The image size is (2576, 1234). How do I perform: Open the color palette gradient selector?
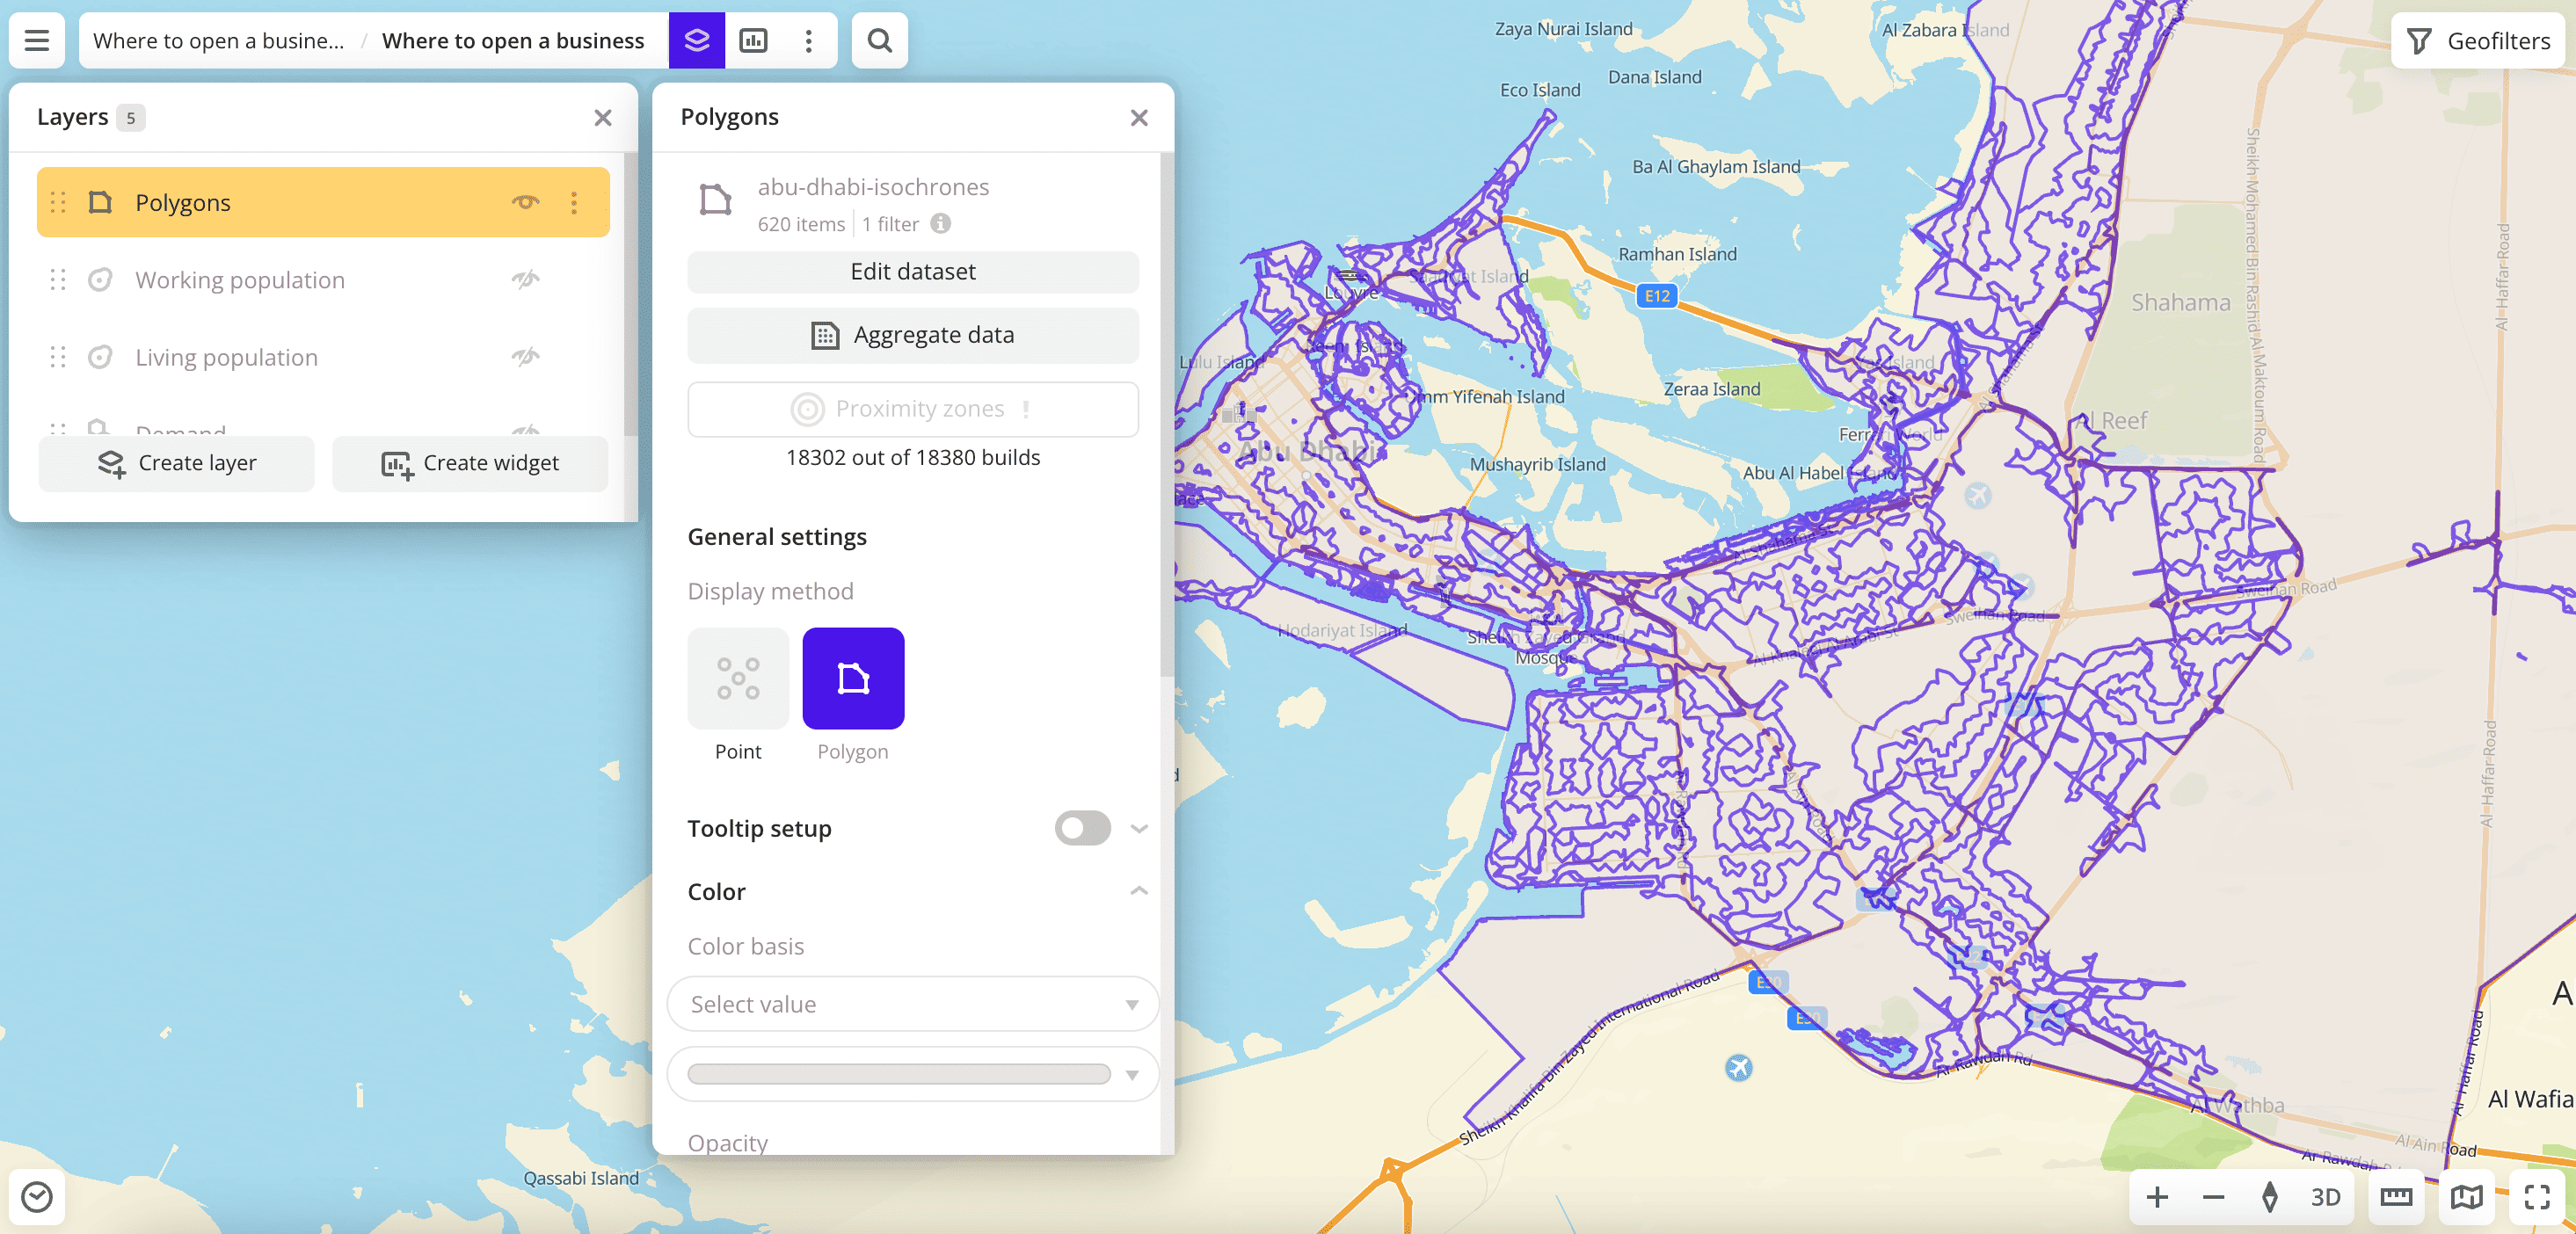coord(912,1074)
